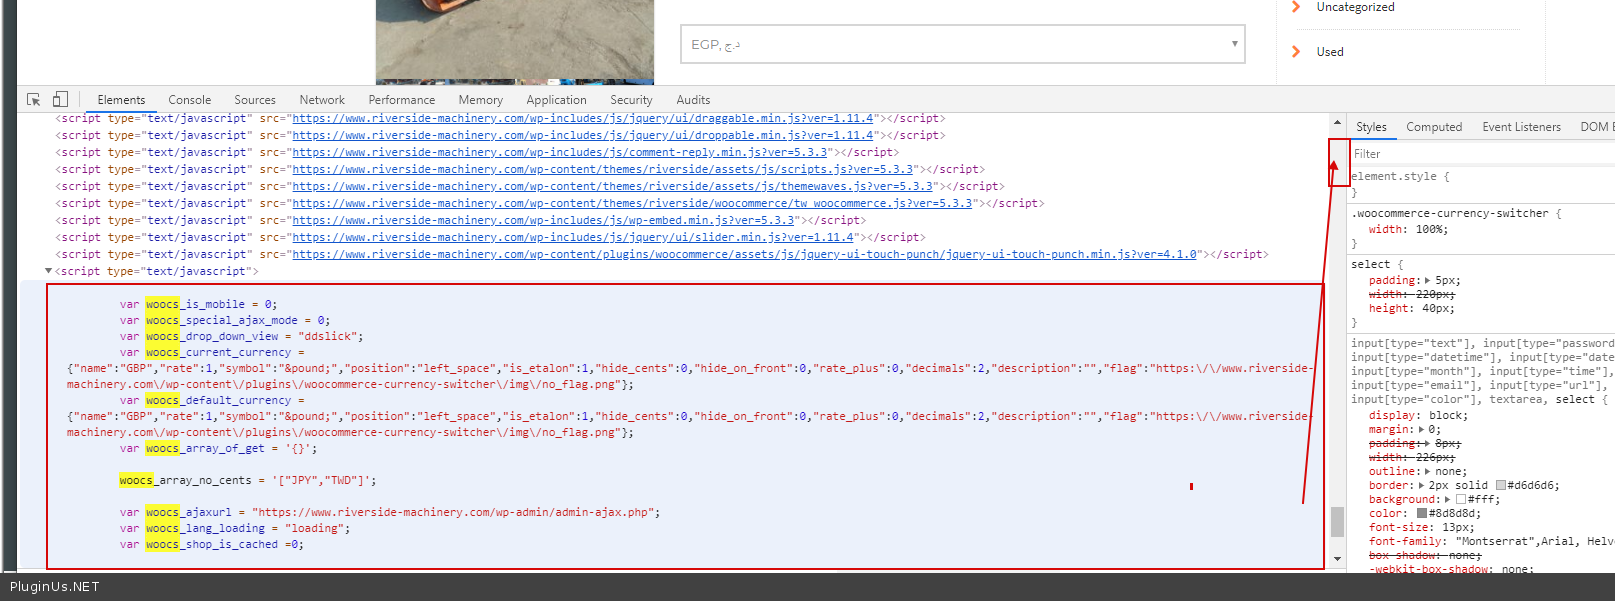Toggle the device toolbar icon

tap(60, 99)
